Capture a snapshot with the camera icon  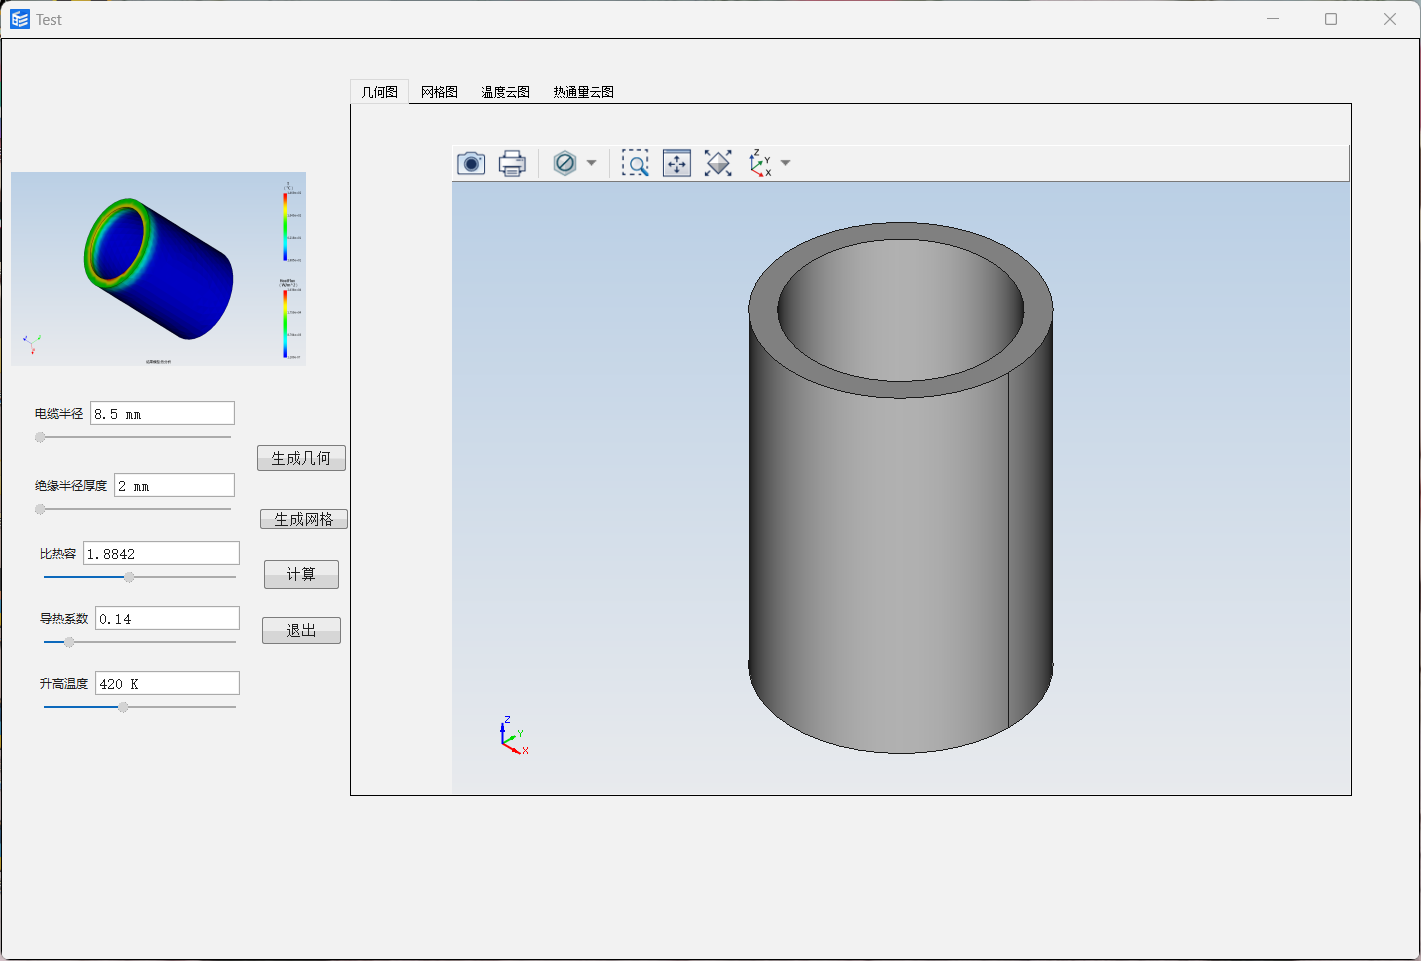[x=471, y=163]
